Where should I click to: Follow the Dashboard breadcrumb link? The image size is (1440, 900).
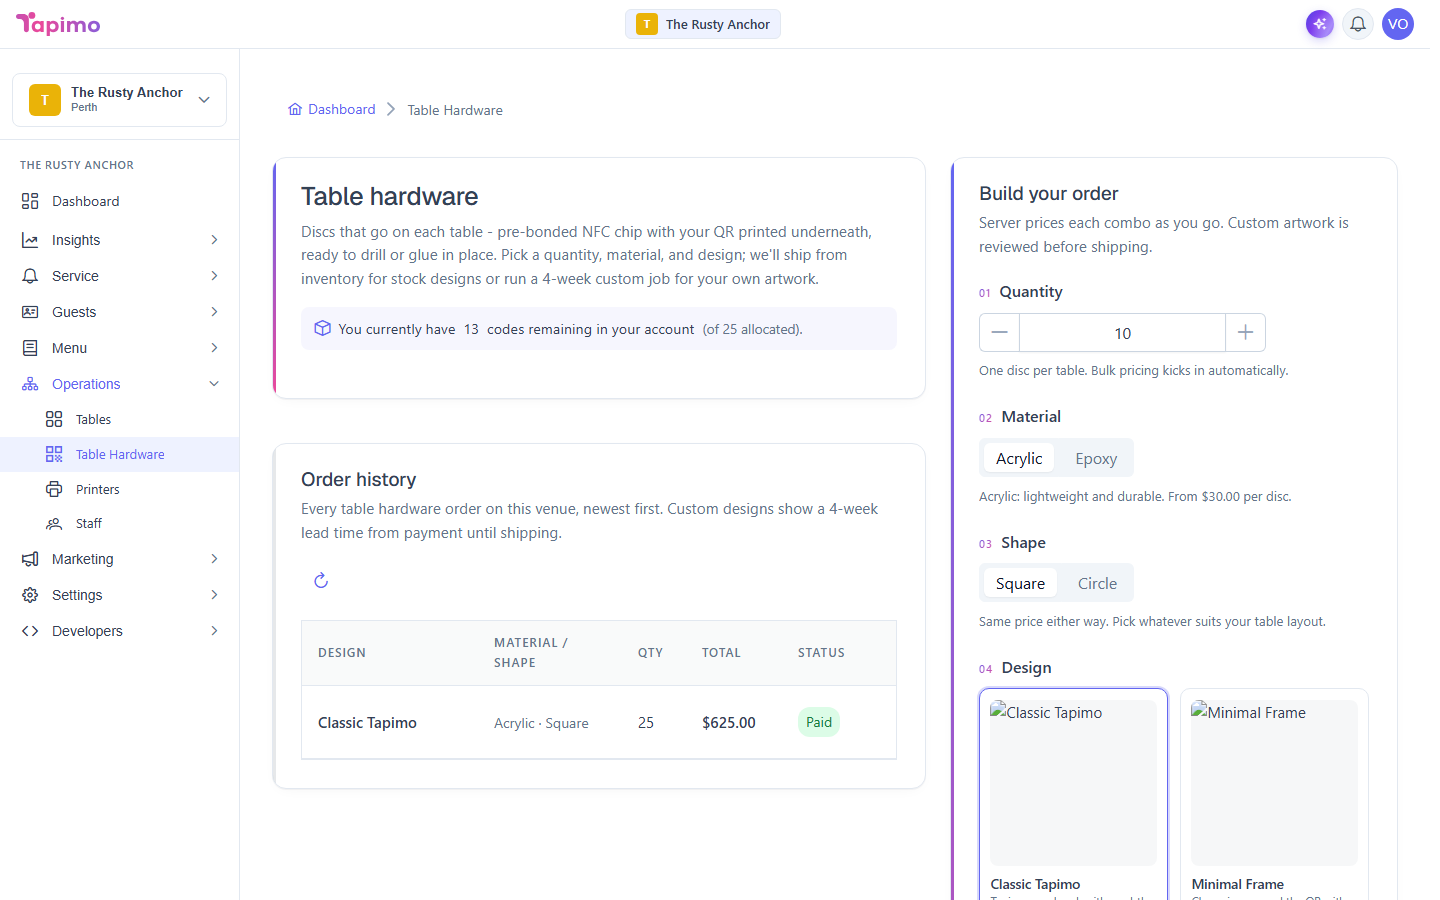[342, 109]
